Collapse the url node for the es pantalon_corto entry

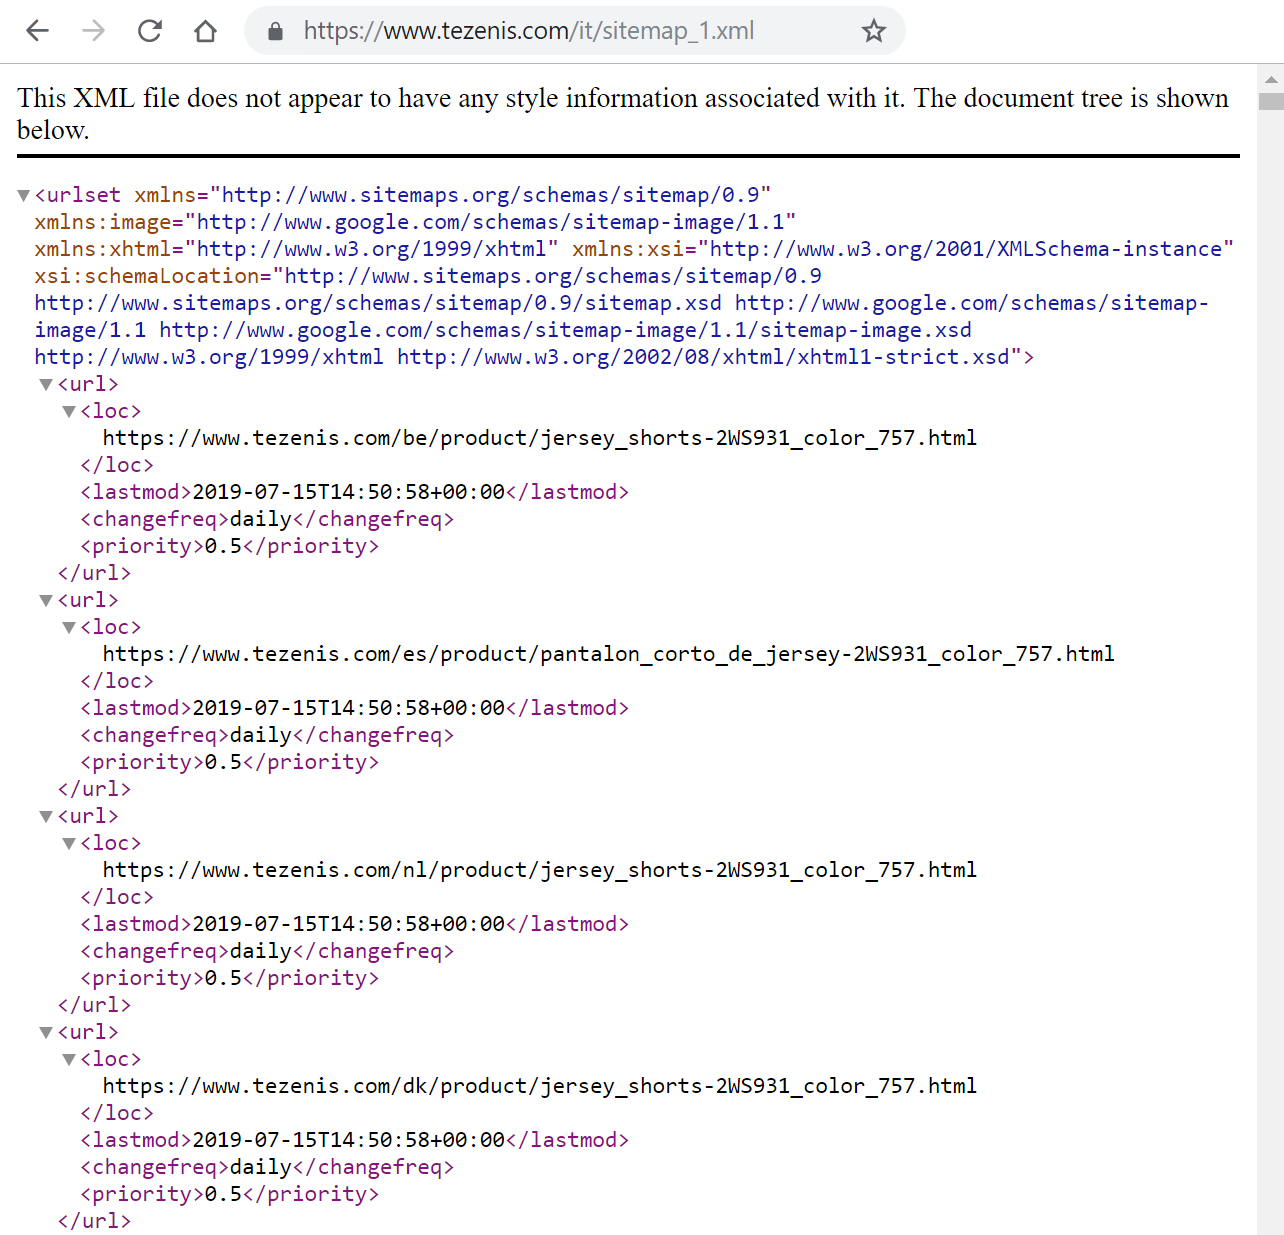coord(46,601)
